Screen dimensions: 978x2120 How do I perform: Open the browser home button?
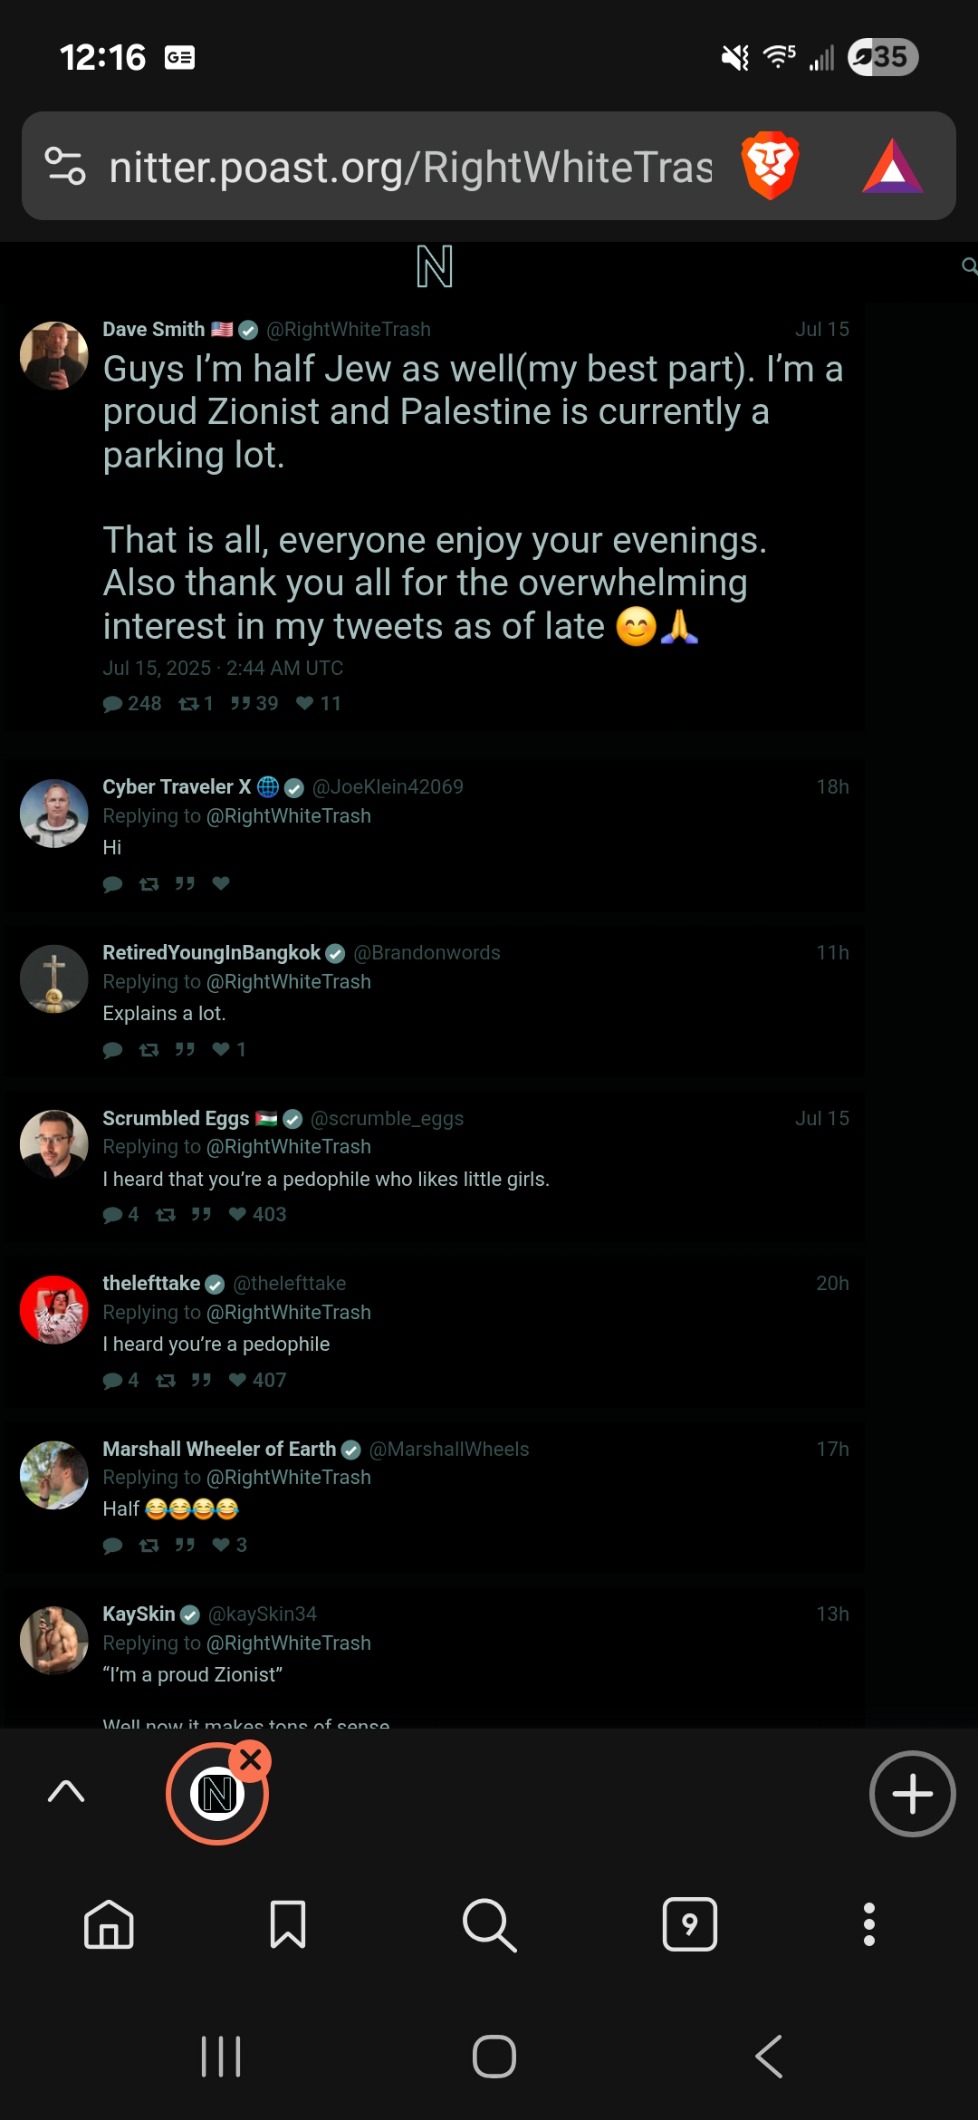point(109,1924)
